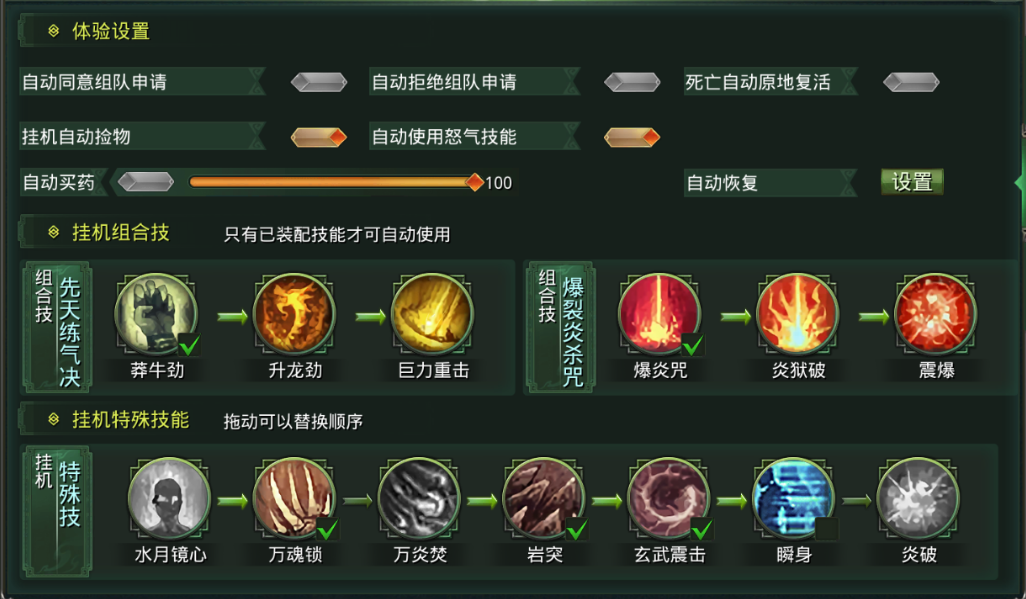The image size is (1026, 599).
Task: Uncheck the 万魂锁 skill checkbox
Action: click(x=327, y=528)
